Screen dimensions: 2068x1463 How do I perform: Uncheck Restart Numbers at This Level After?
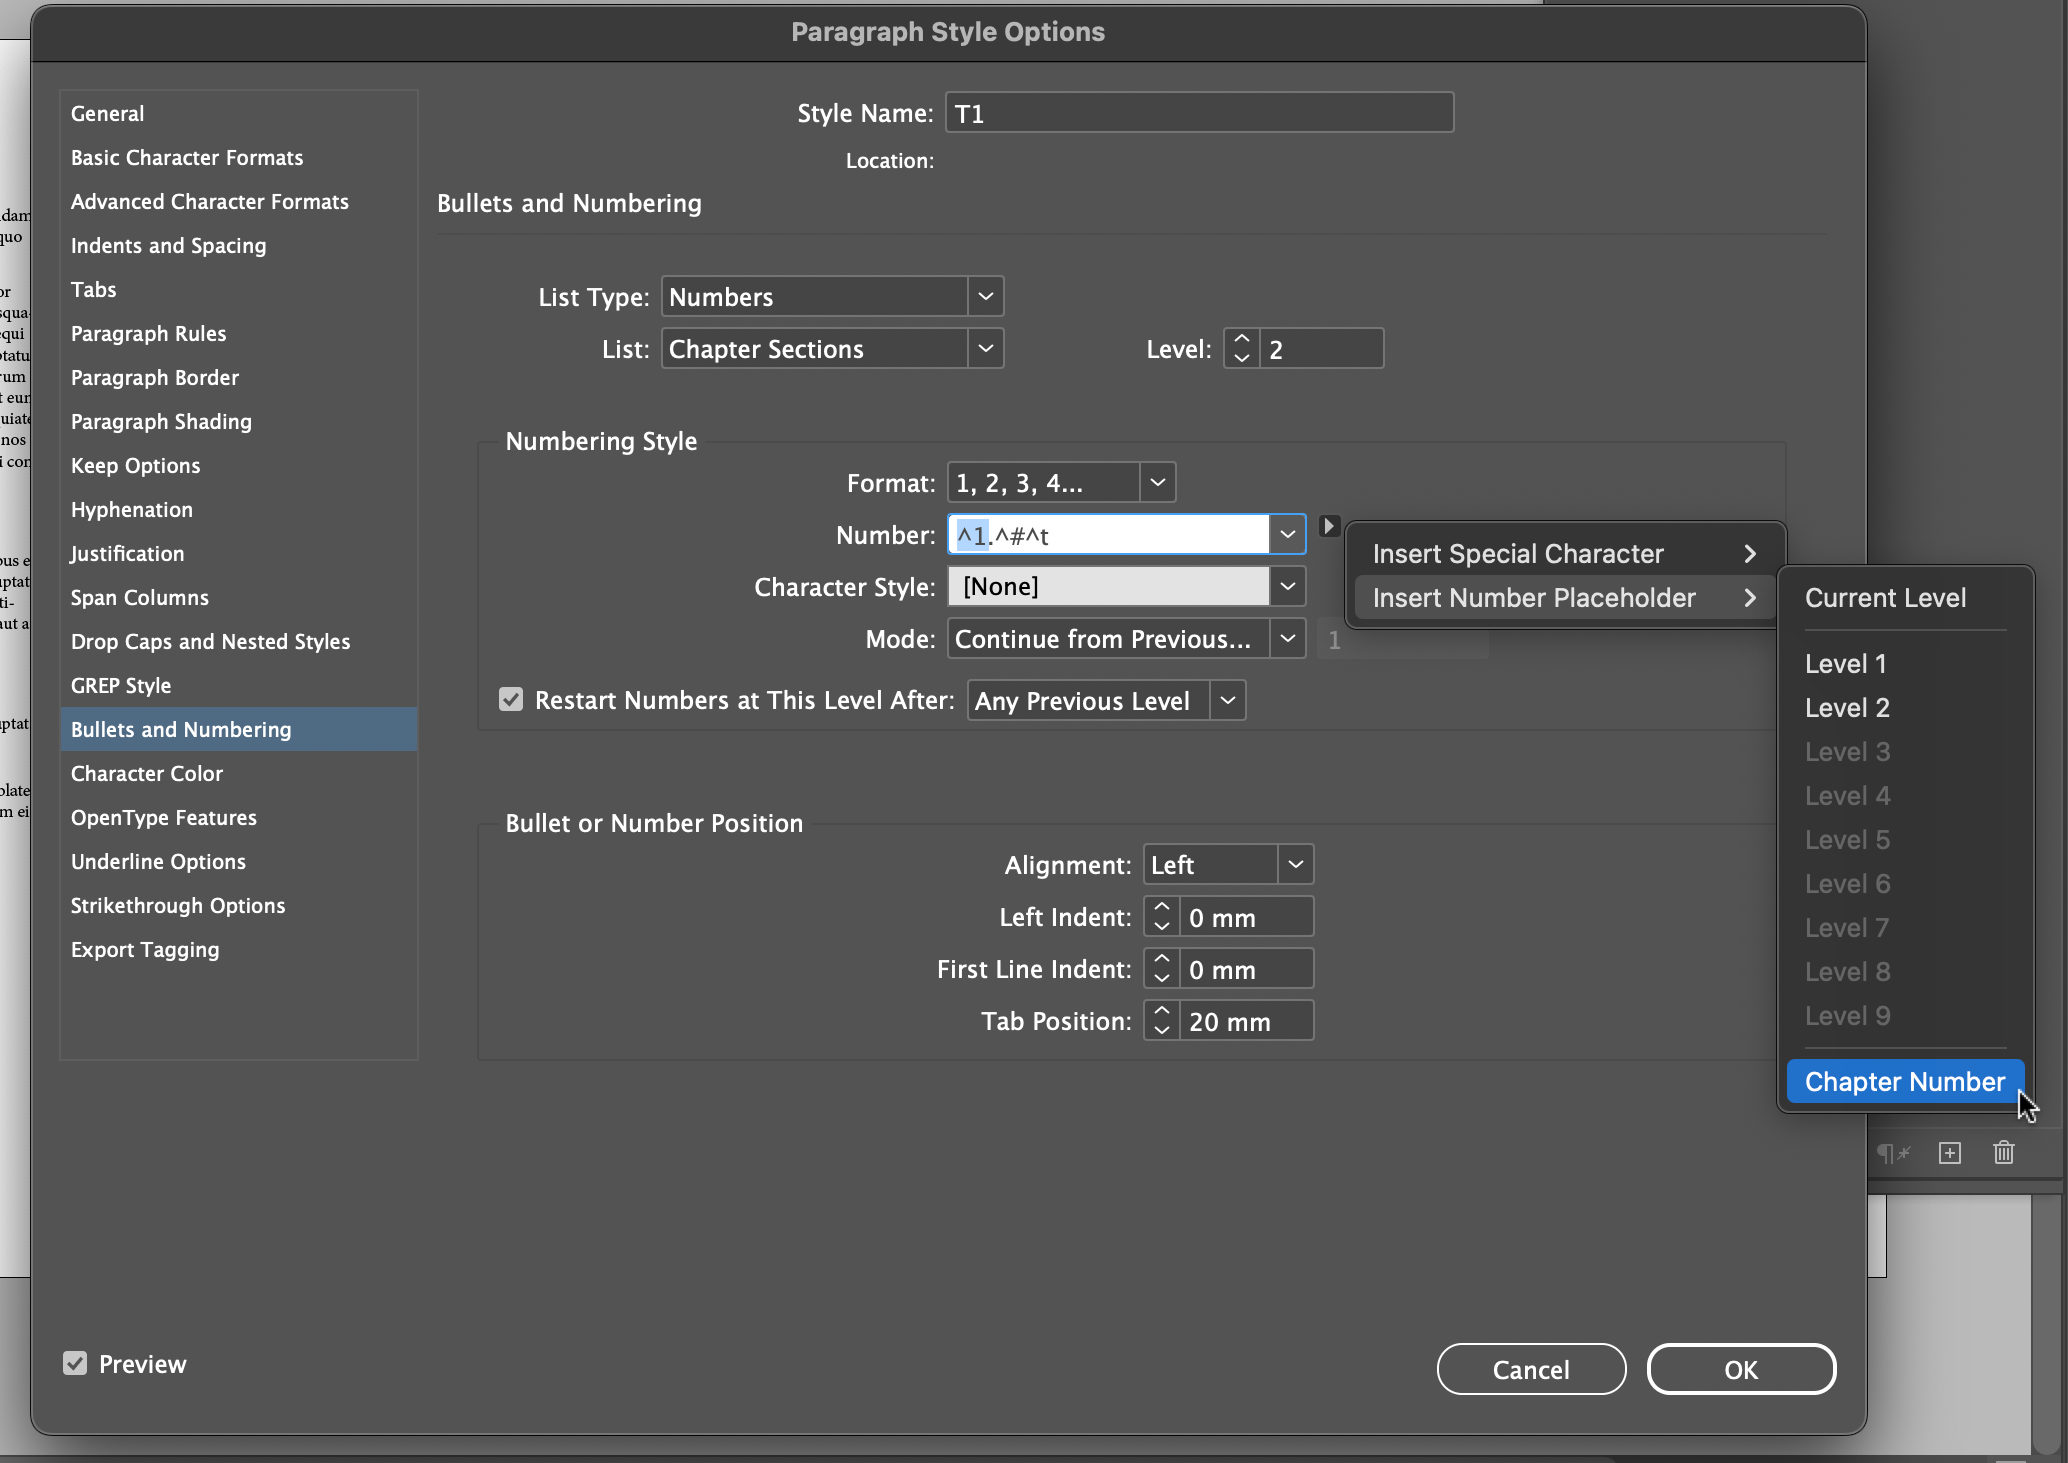tap(511, 699)
